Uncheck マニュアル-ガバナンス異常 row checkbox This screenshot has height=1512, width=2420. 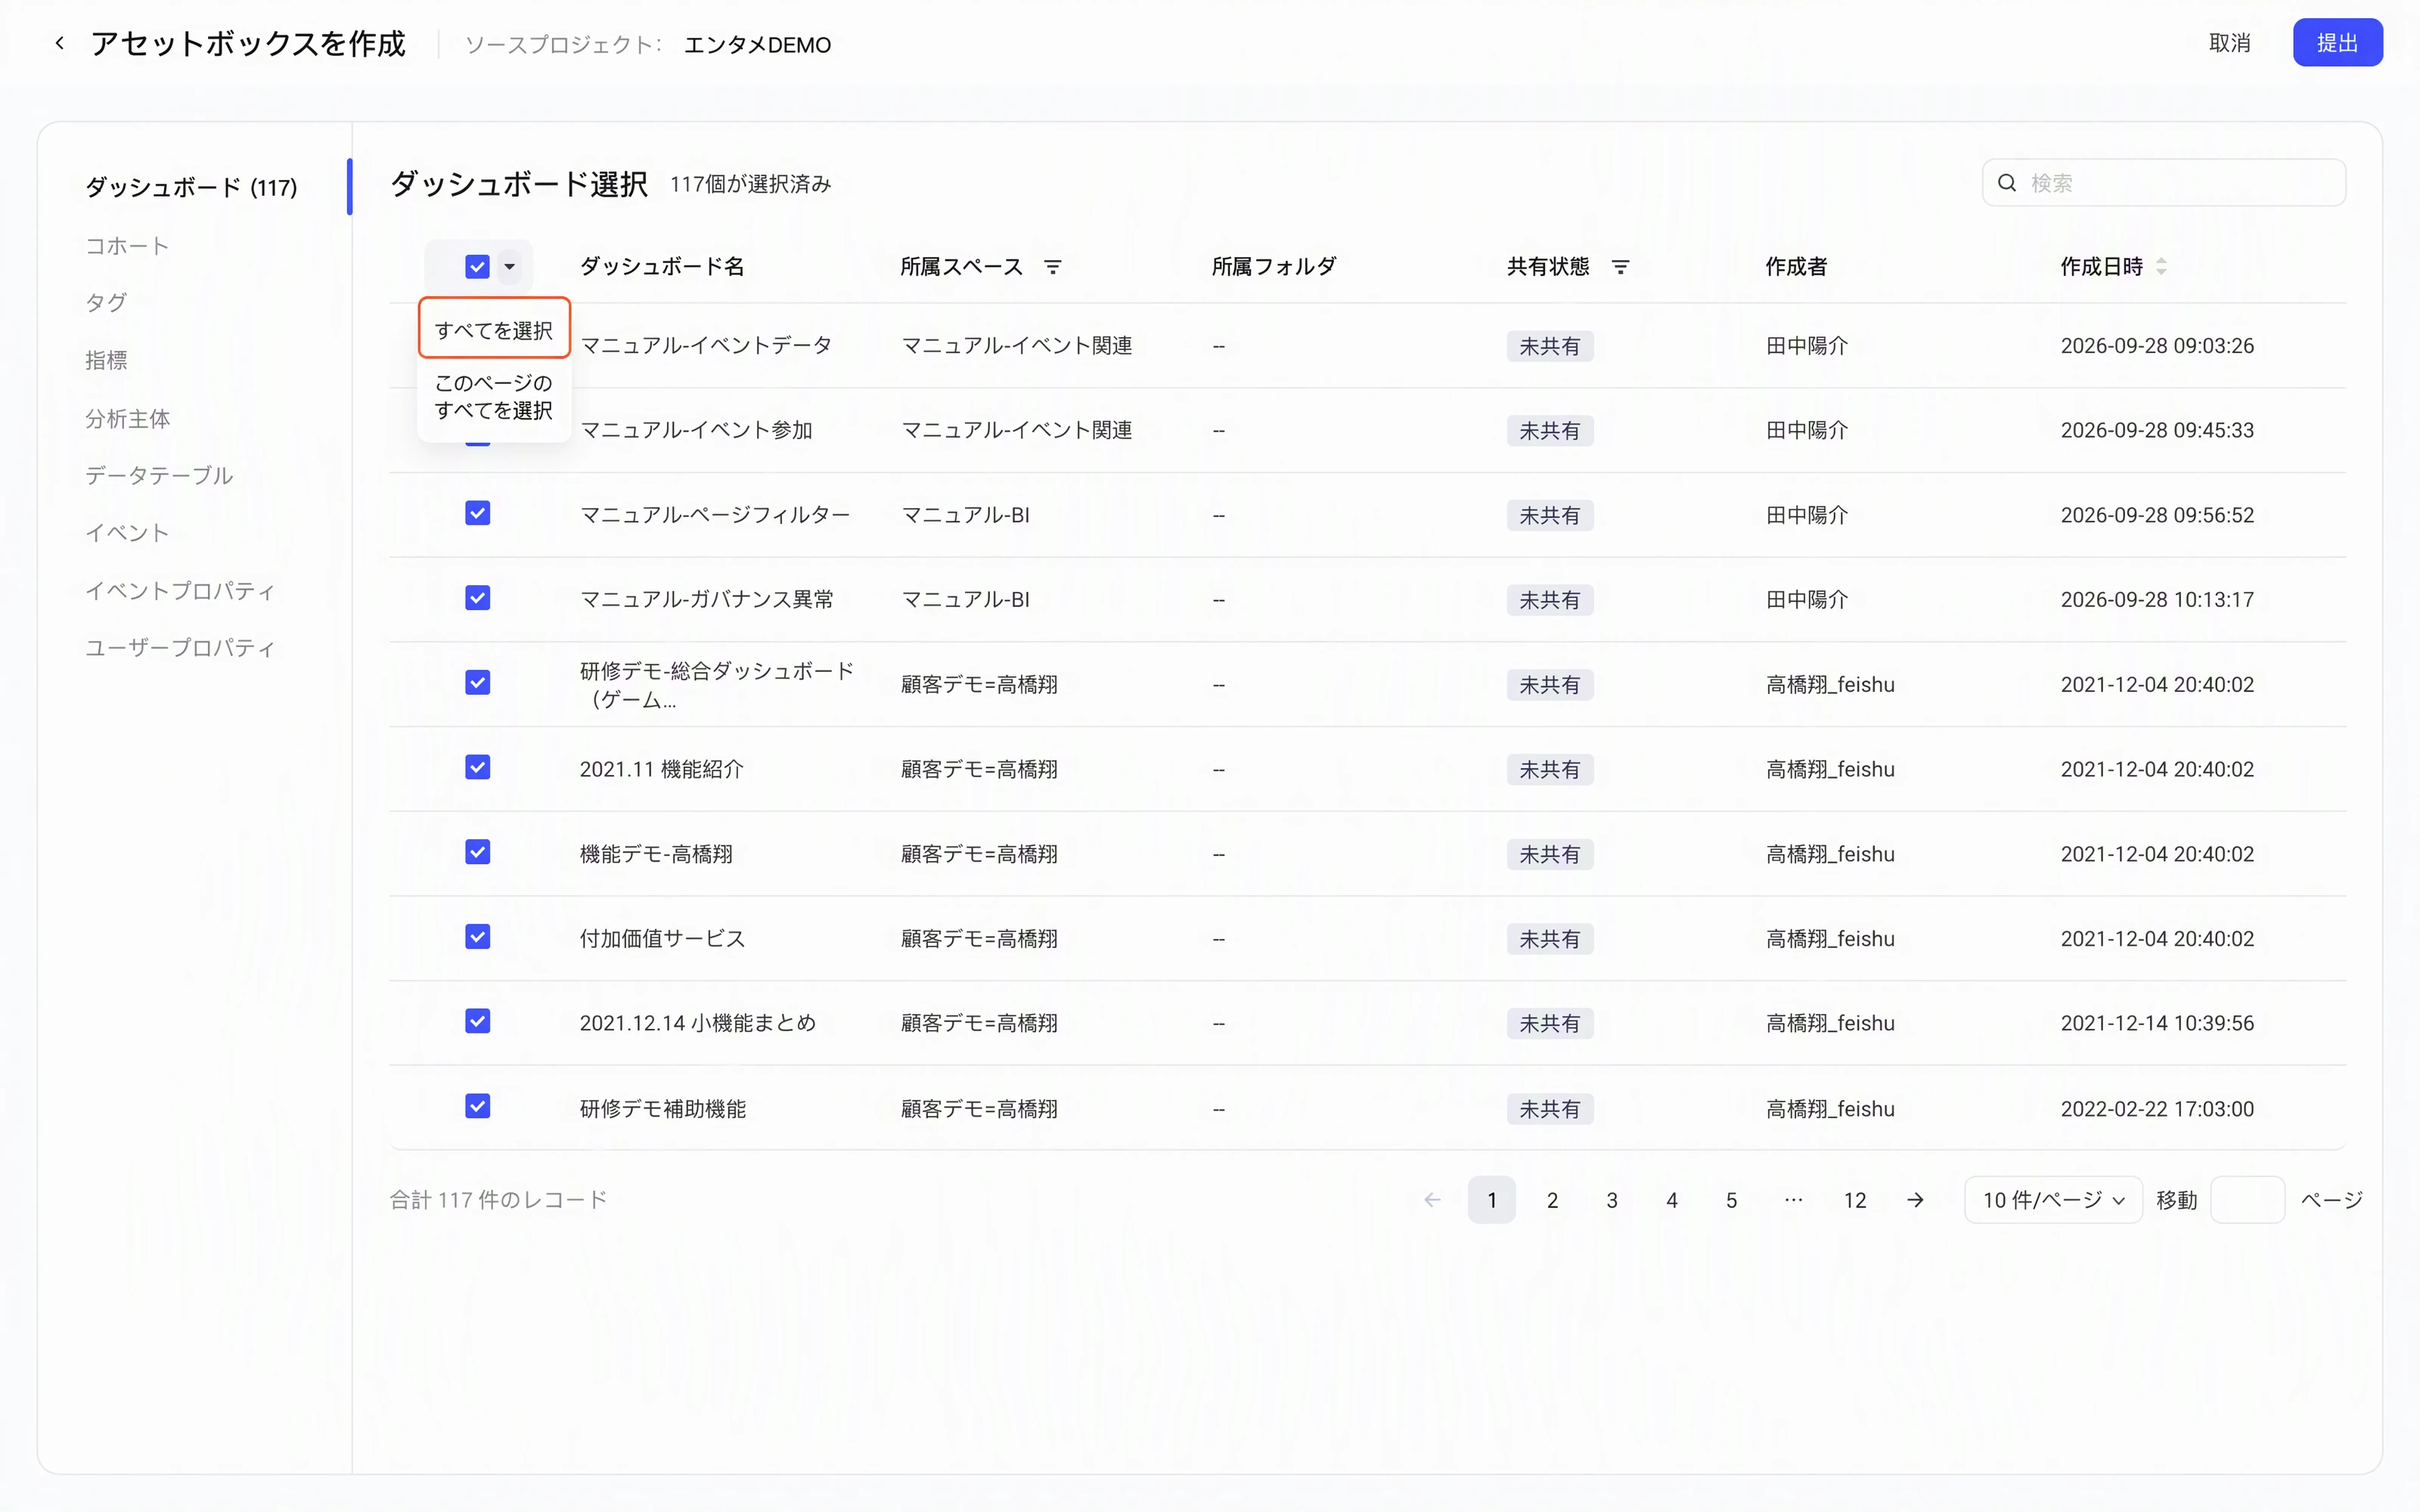point(477,598)
